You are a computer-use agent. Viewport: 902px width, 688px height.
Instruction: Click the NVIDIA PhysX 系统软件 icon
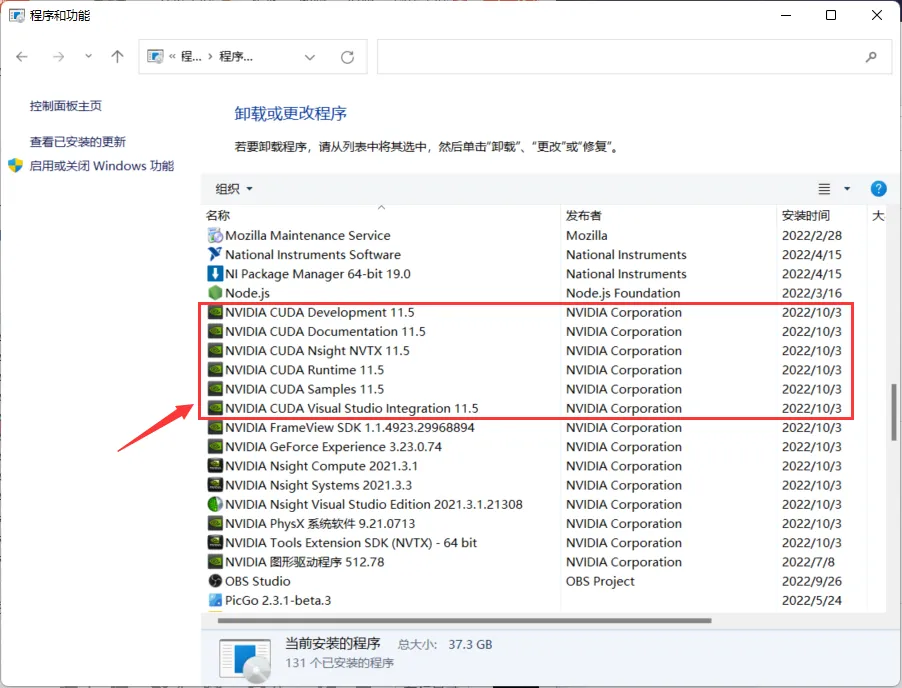(215, 523)
